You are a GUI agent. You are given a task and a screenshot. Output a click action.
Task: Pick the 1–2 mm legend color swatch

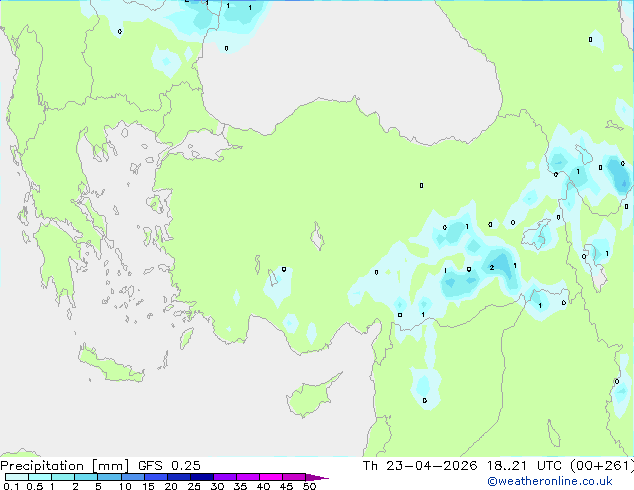tap(63, 477)
